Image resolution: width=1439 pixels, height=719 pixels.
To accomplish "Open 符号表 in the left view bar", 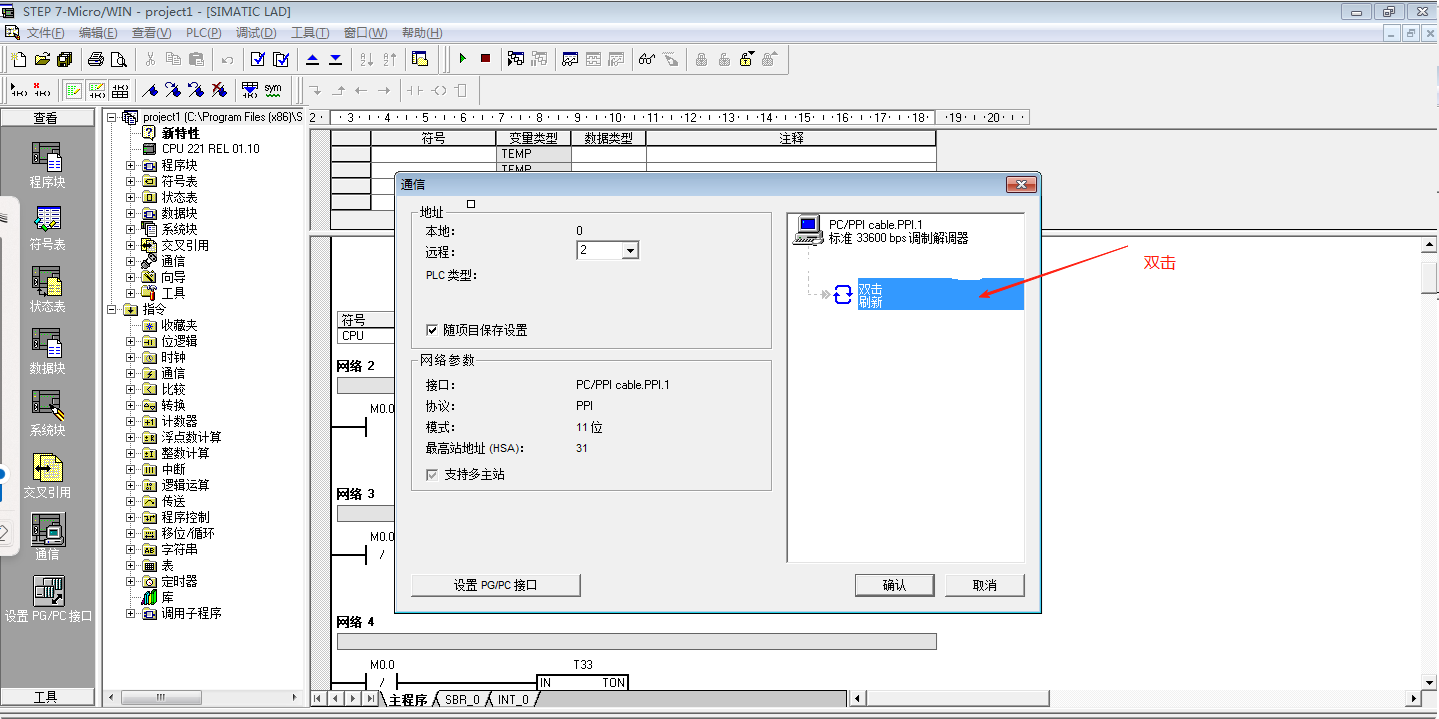I will (x=47, y=227).
